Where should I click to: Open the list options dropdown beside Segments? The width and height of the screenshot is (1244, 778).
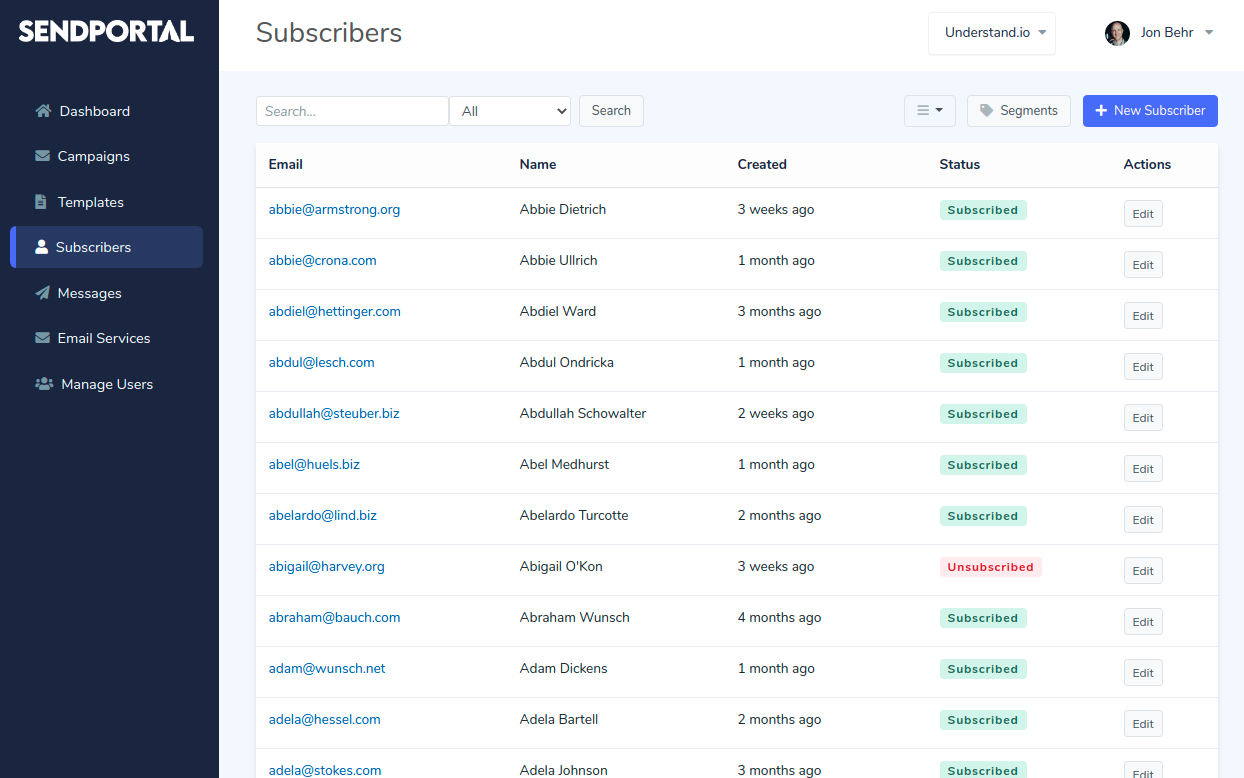point(929,111)
